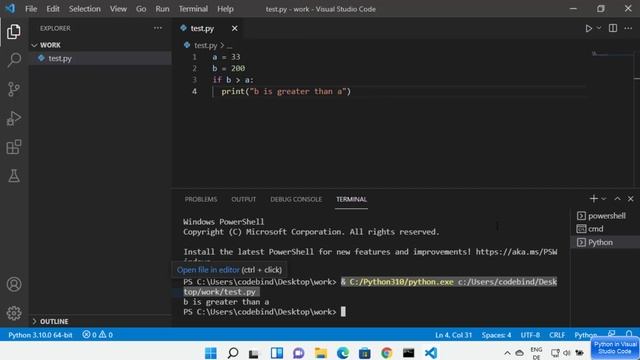Click the feedback icon in the status bar
Viewport: 640px width, 360px height.
[x=611, y=334]
